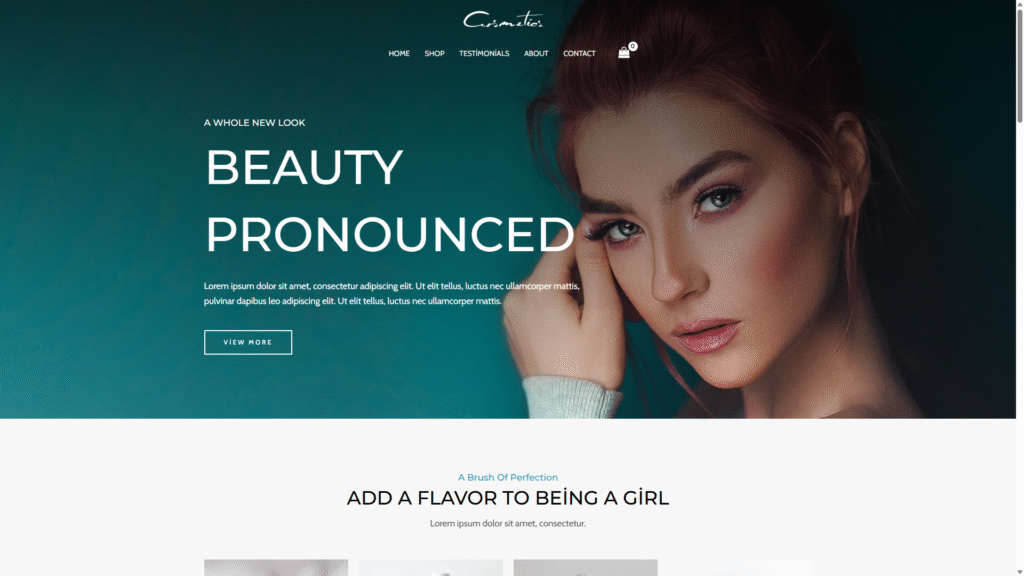Click the first product thumbnail
The height and width of the screenshot is (576, 1024).
click(x=276, y=568)
